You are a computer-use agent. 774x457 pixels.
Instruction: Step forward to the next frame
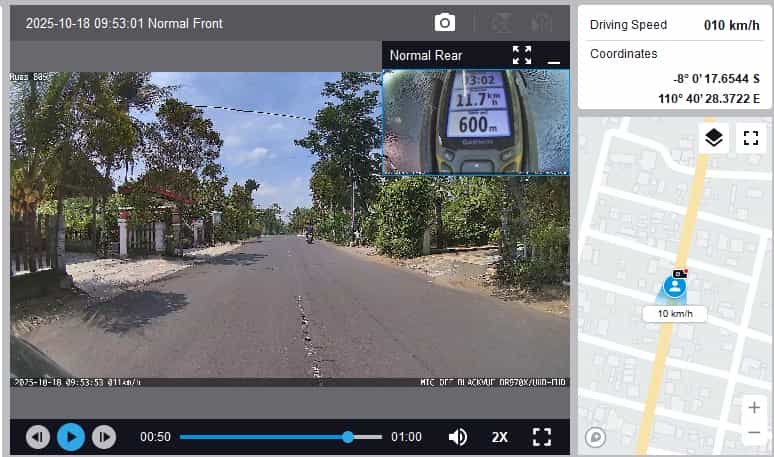pos(103,437)
